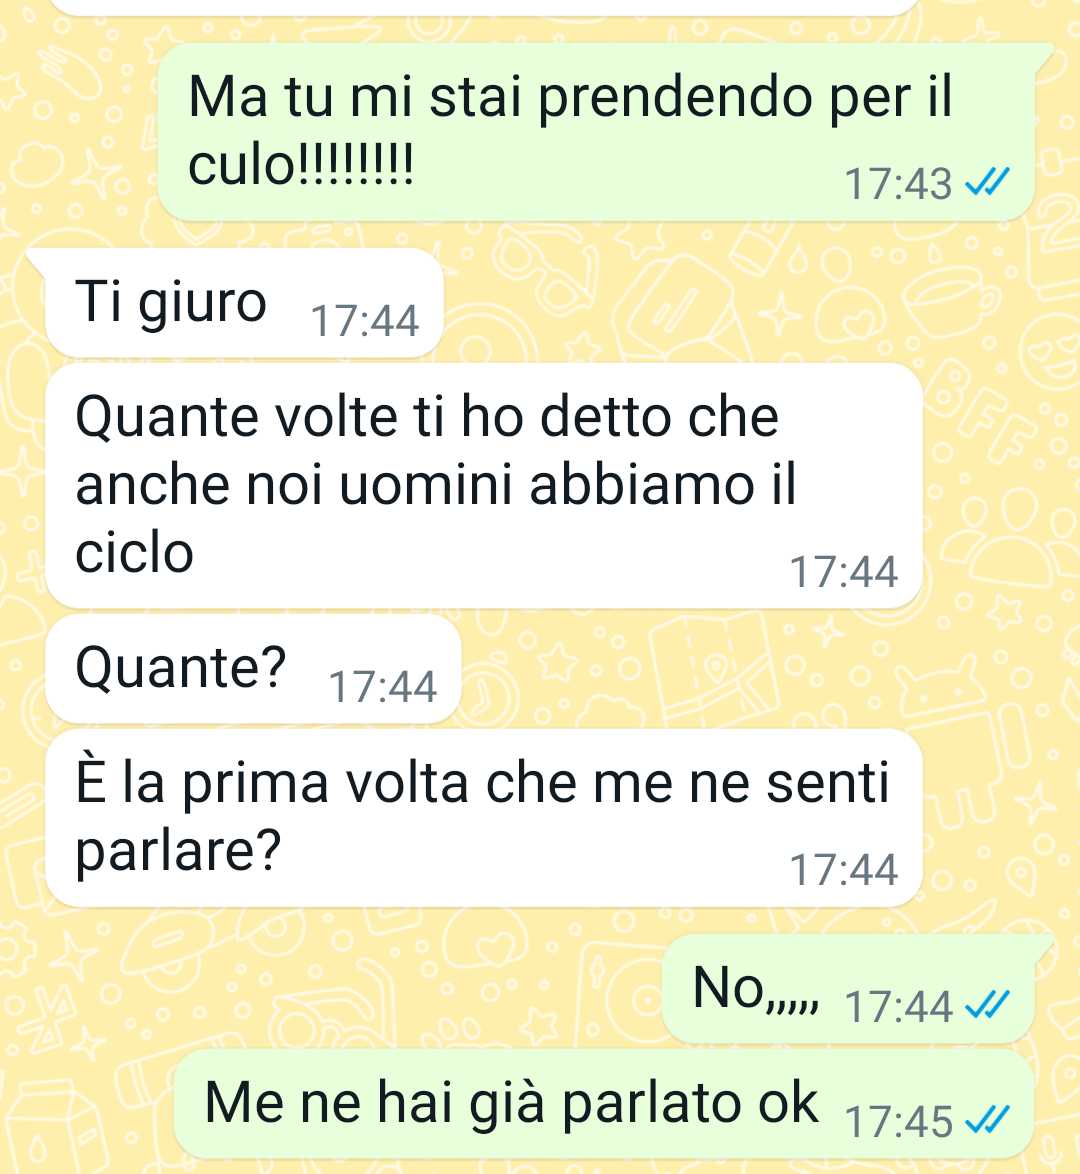This screenshot has height=1174, width=1080.
Task: Tap the 17:44 timestamp beside 'No,,,,,,'
Action: 899,1006
